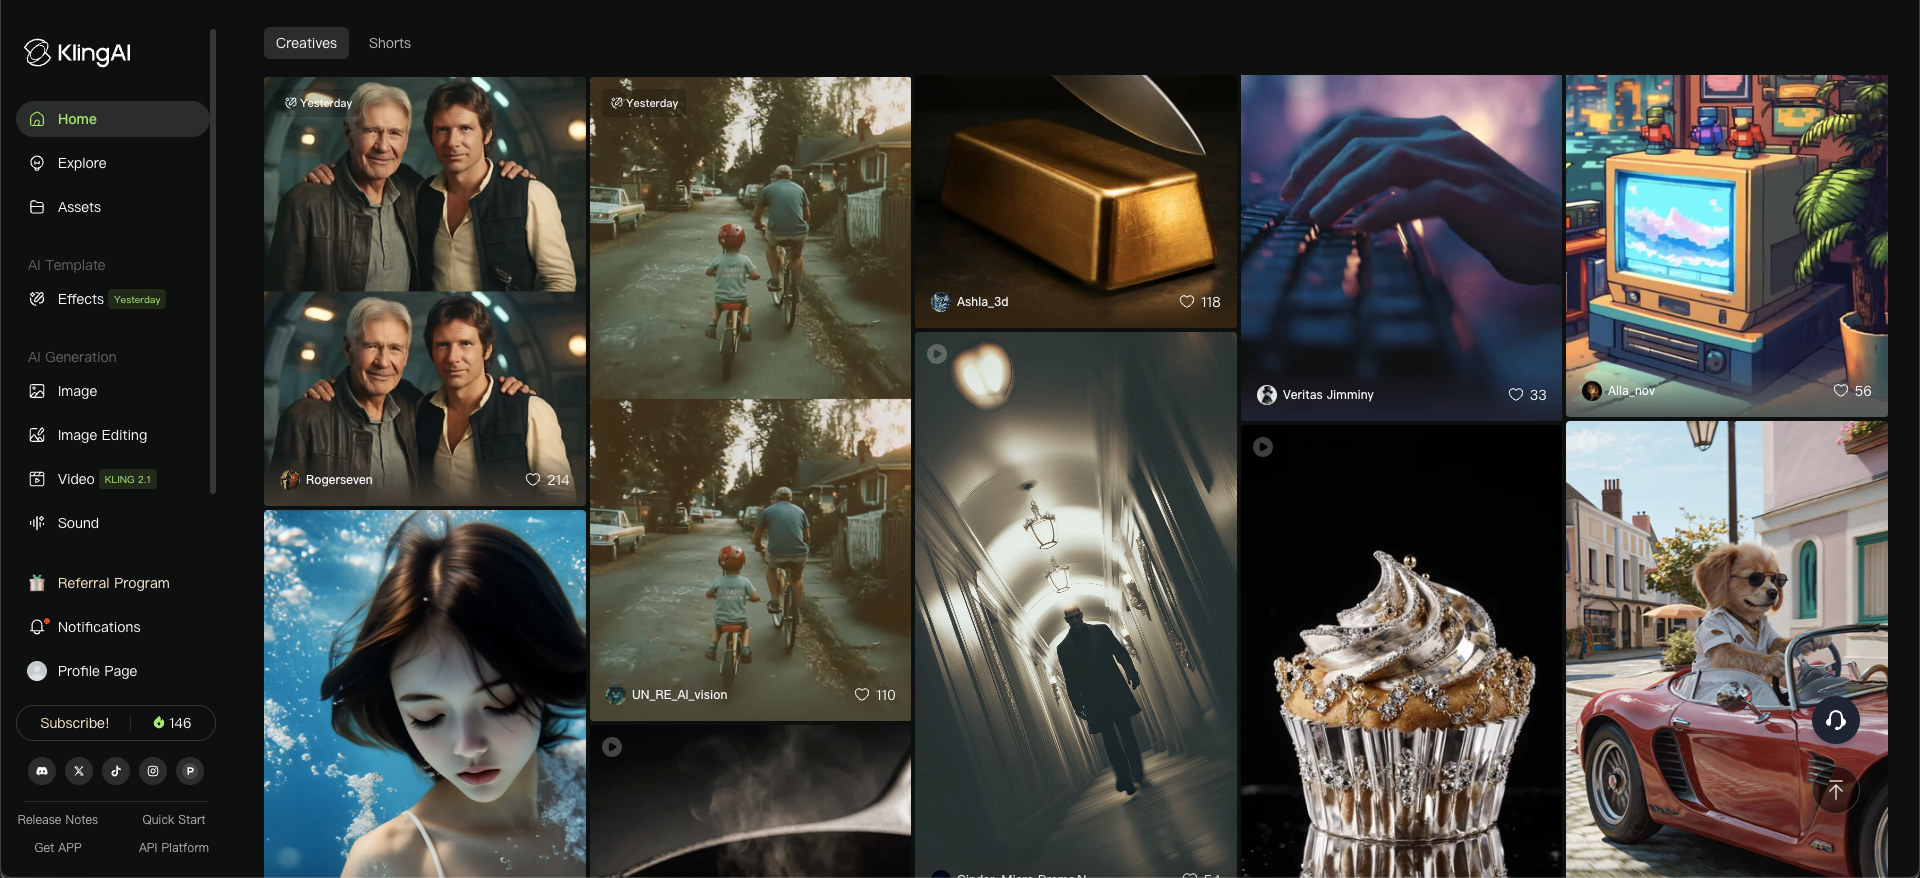Open the Alla_nov author name

(x=1631, y=391)
